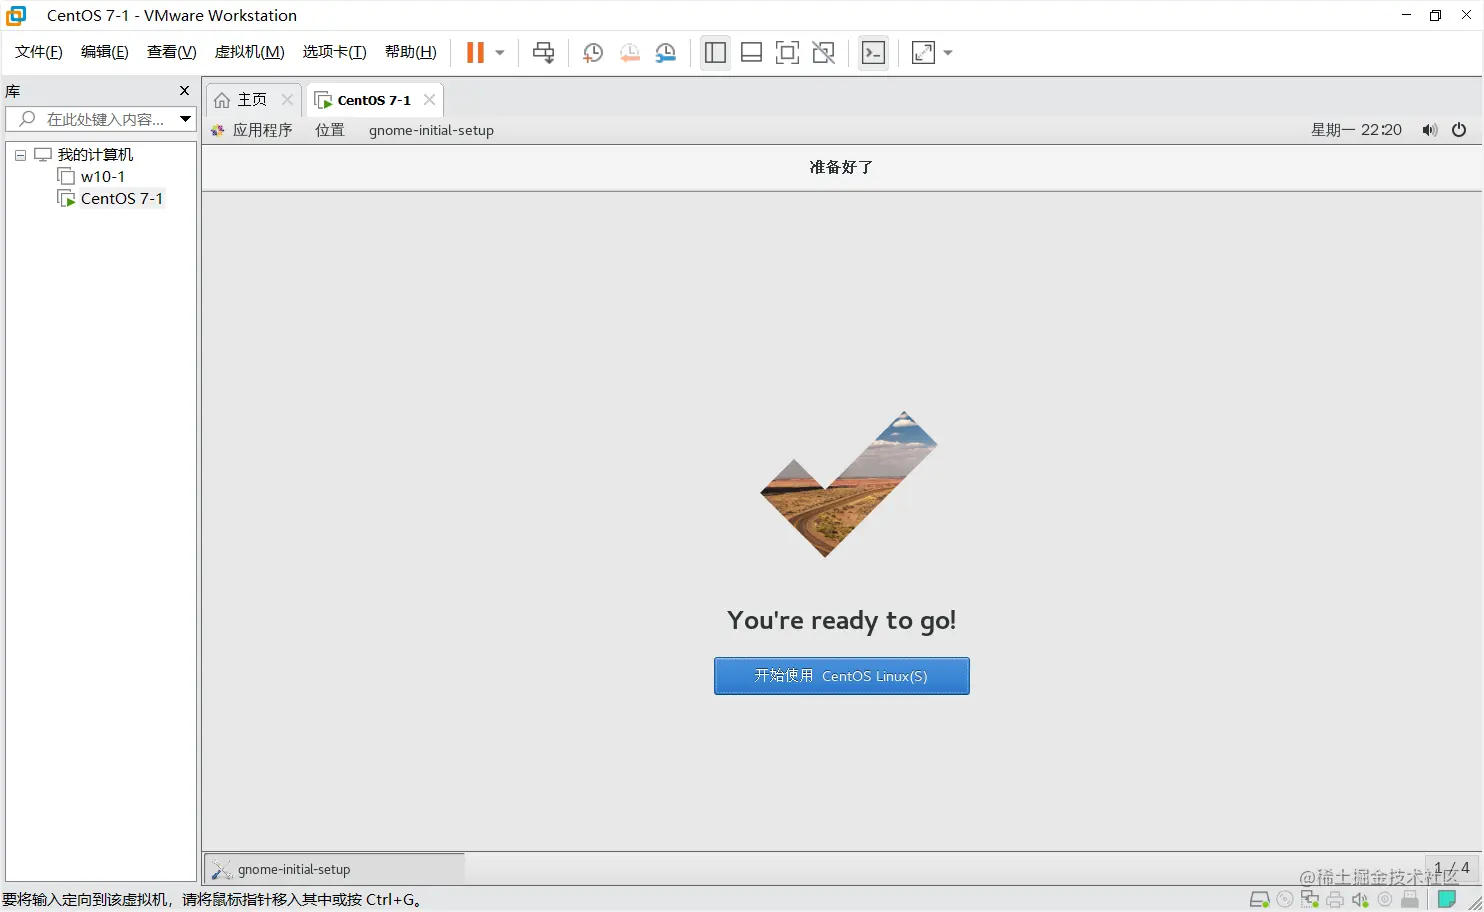Suspend the VM with the orange pause icon
This screenshot has width=1484, height=912.
[475, 53]
